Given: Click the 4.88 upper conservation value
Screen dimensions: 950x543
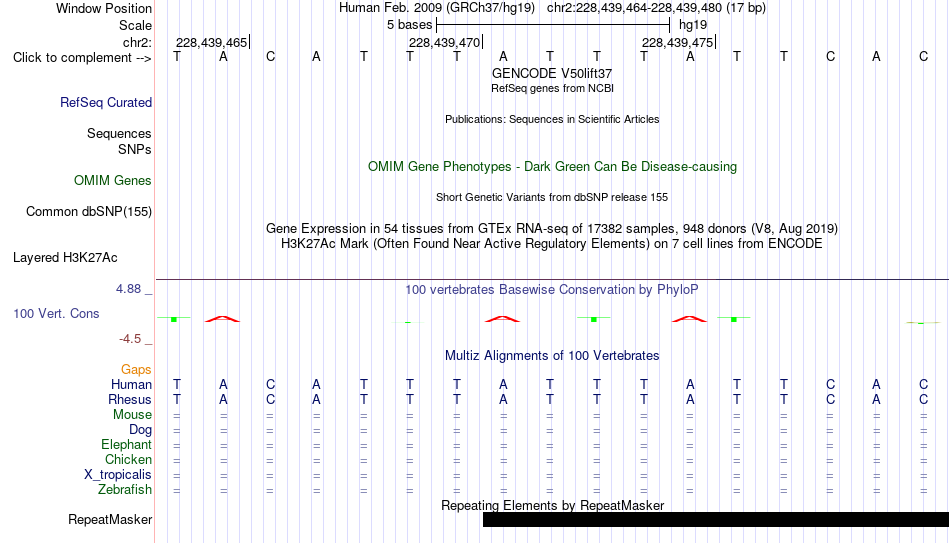Looking at the screenshot, I should [128, 289].
